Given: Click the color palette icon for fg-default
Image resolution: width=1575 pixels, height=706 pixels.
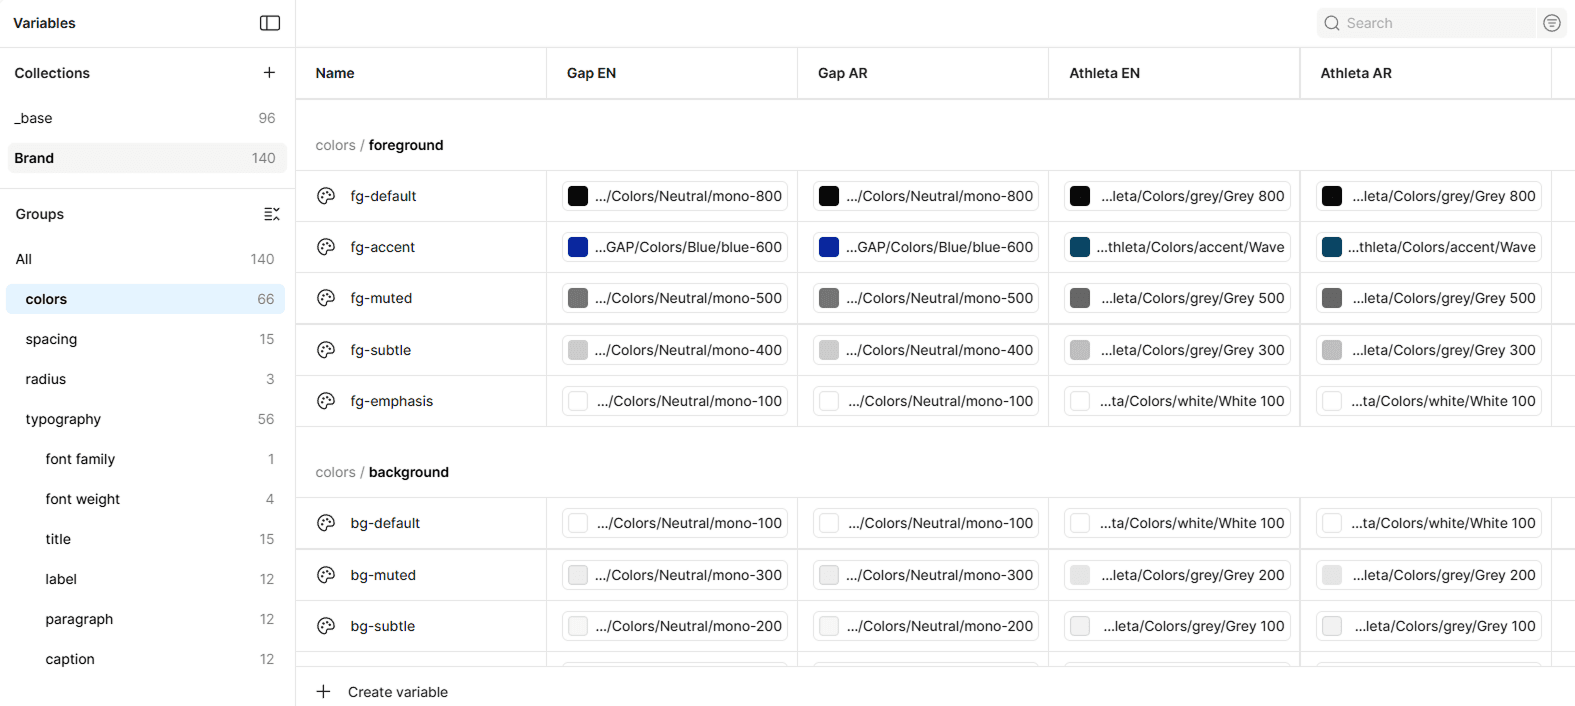Looking at the screenshot, I should pos(326,196).
